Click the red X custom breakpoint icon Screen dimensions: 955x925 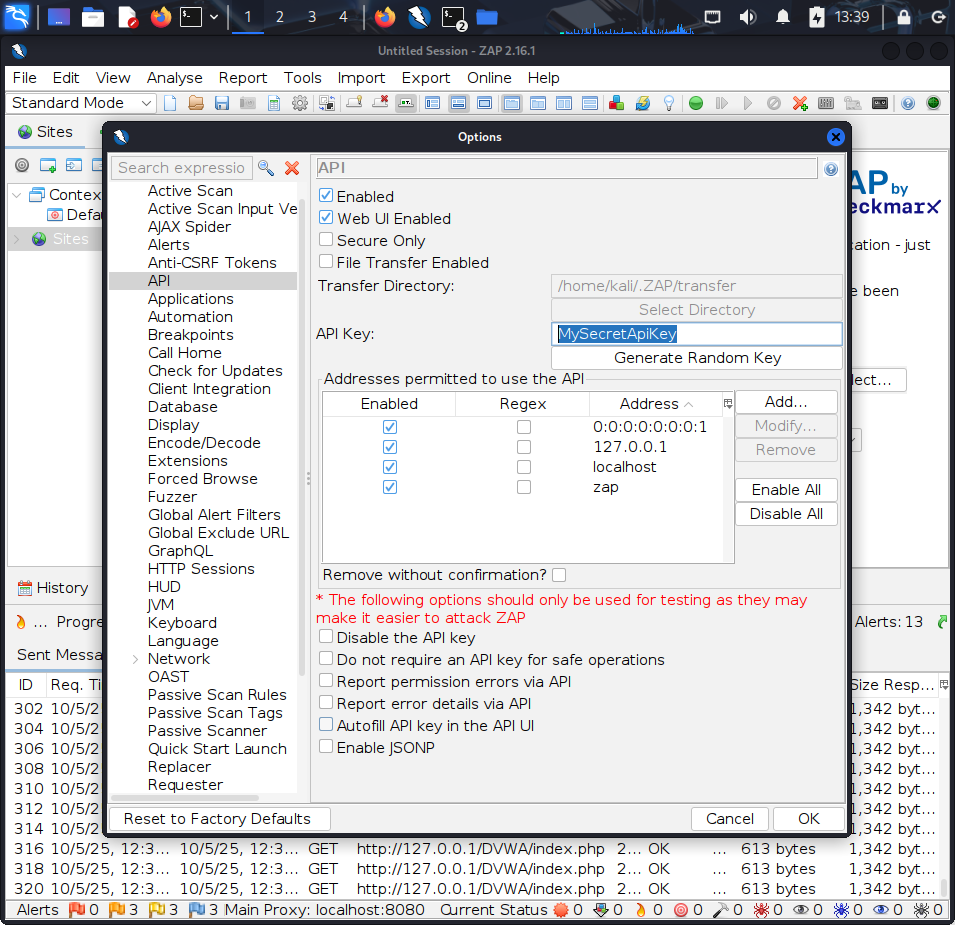[x=800, y=103]
